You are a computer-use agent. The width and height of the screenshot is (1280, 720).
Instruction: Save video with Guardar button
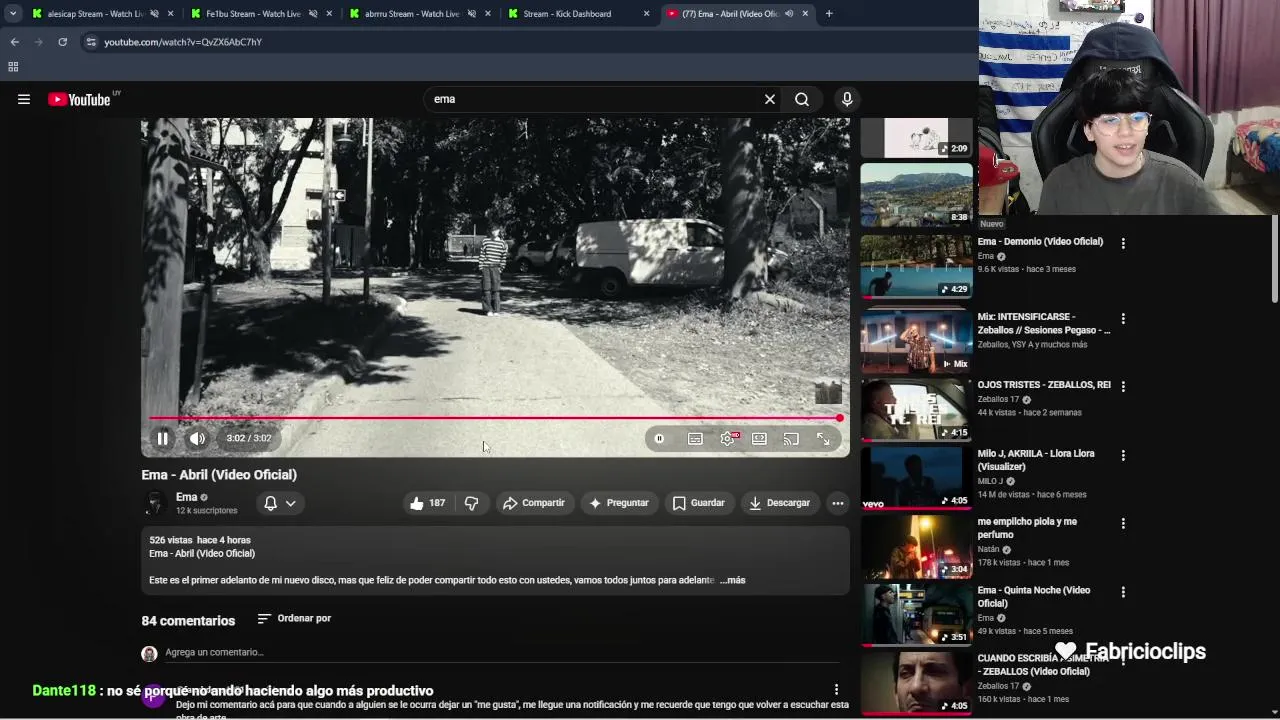tap(698, 503)
